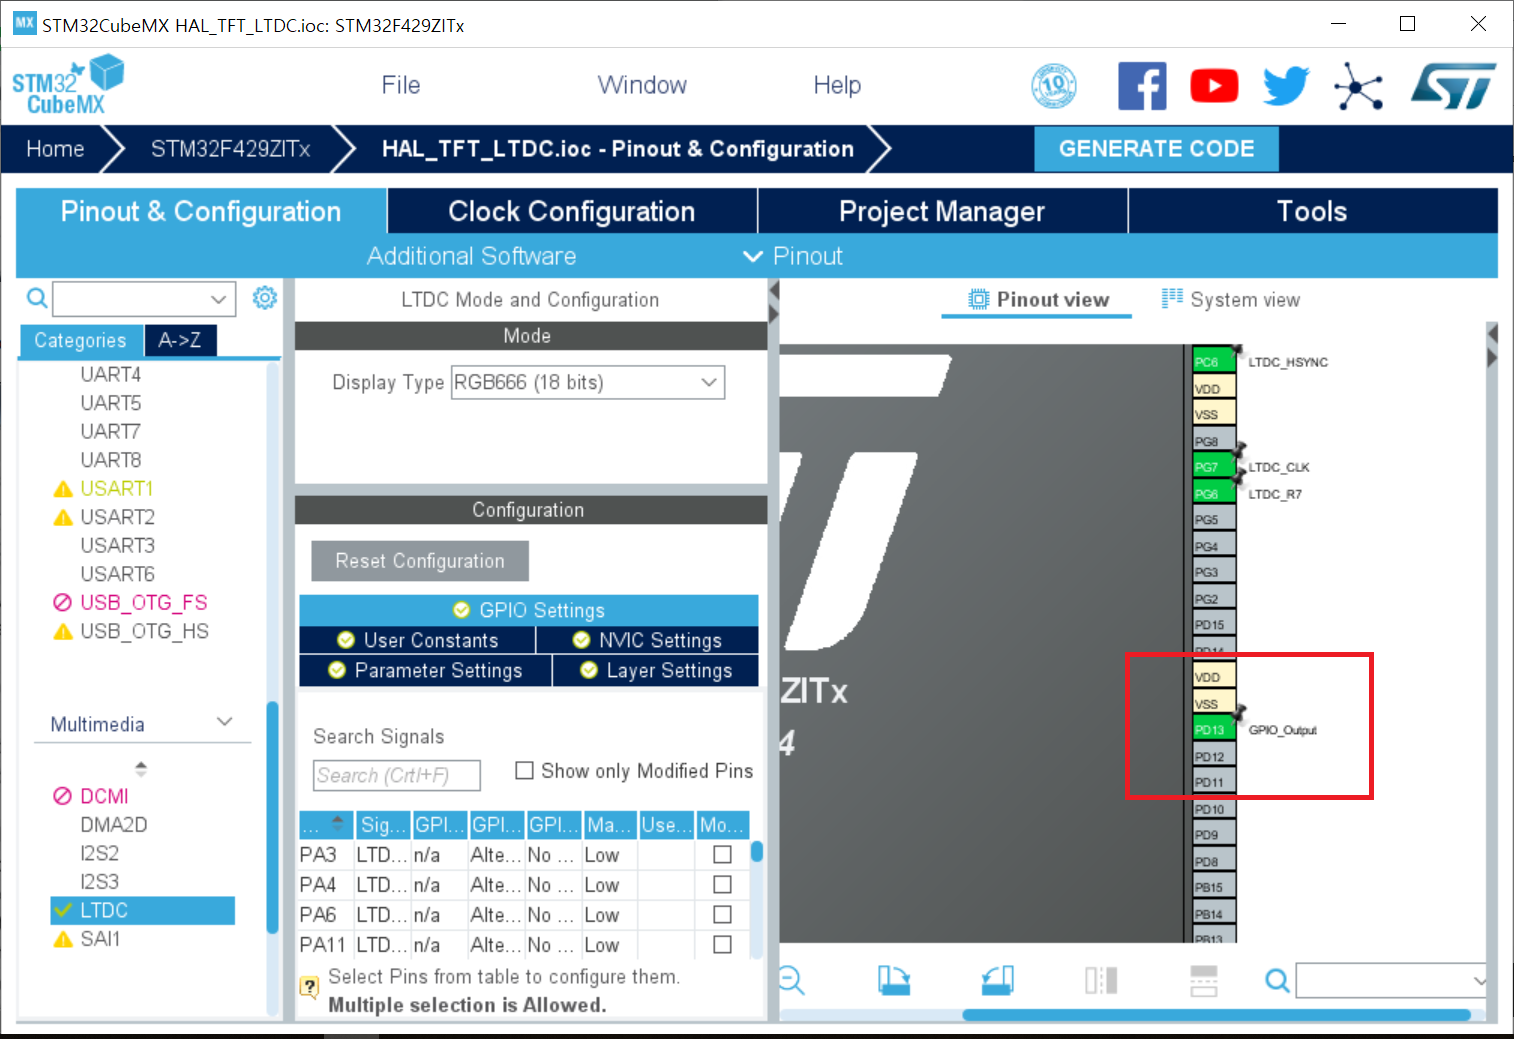Check the Modified box for PA6
Viewport: 1514px width, 1039px height.
point(722,915)
